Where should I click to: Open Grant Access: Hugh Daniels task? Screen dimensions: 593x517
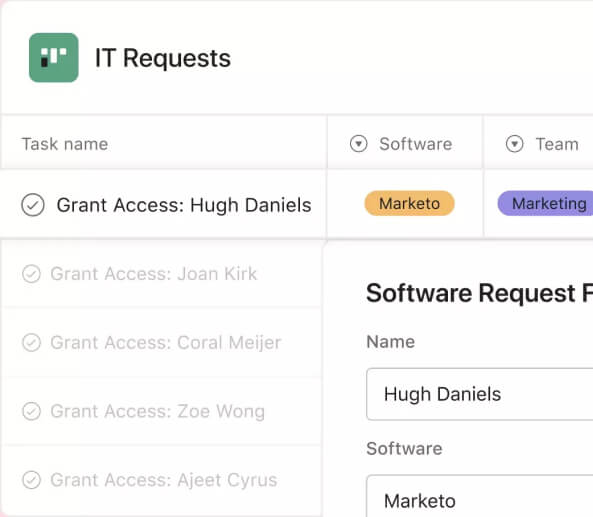184,205
